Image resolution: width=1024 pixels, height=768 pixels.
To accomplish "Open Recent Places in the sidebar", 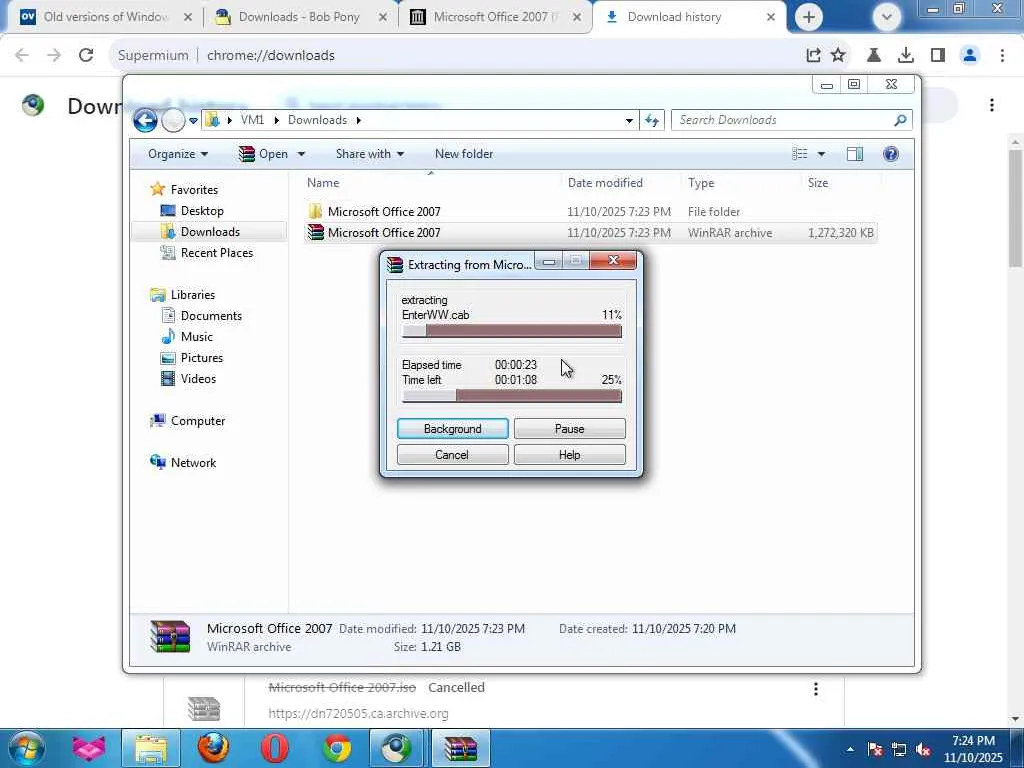I will (x=216, y=253).
